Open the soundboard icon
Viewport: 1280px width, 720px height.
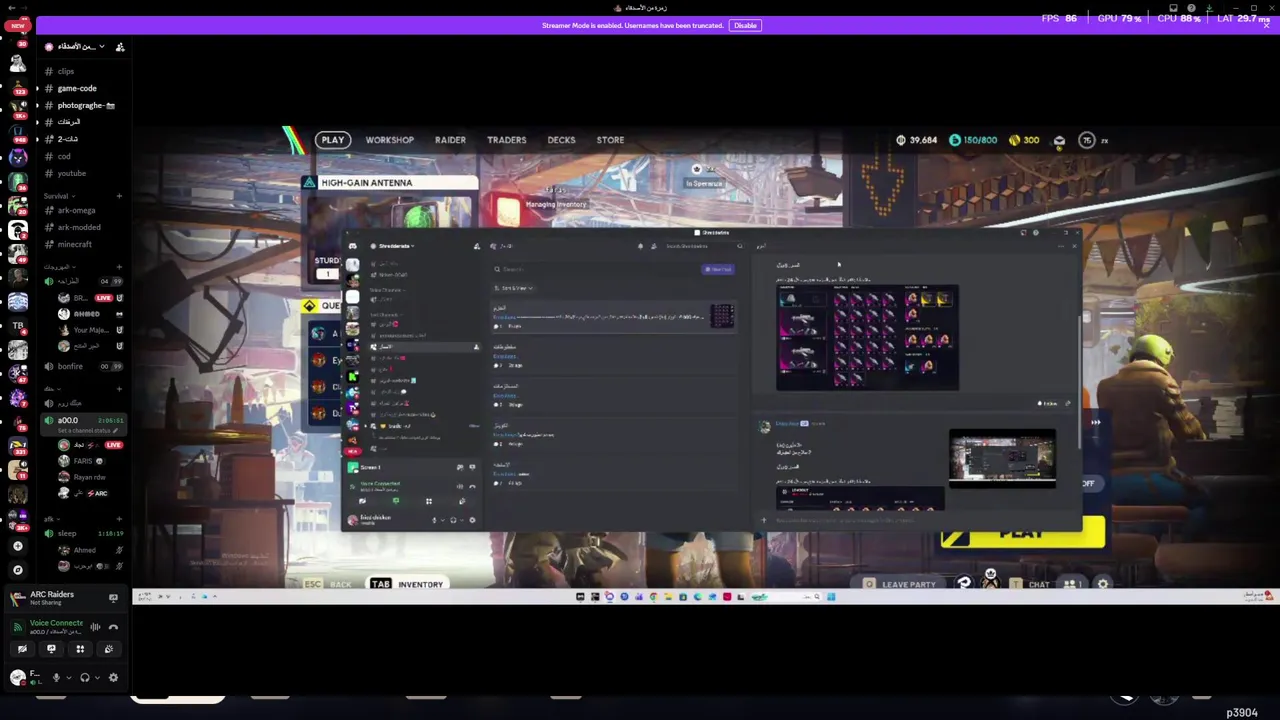[x=109, y=649]
